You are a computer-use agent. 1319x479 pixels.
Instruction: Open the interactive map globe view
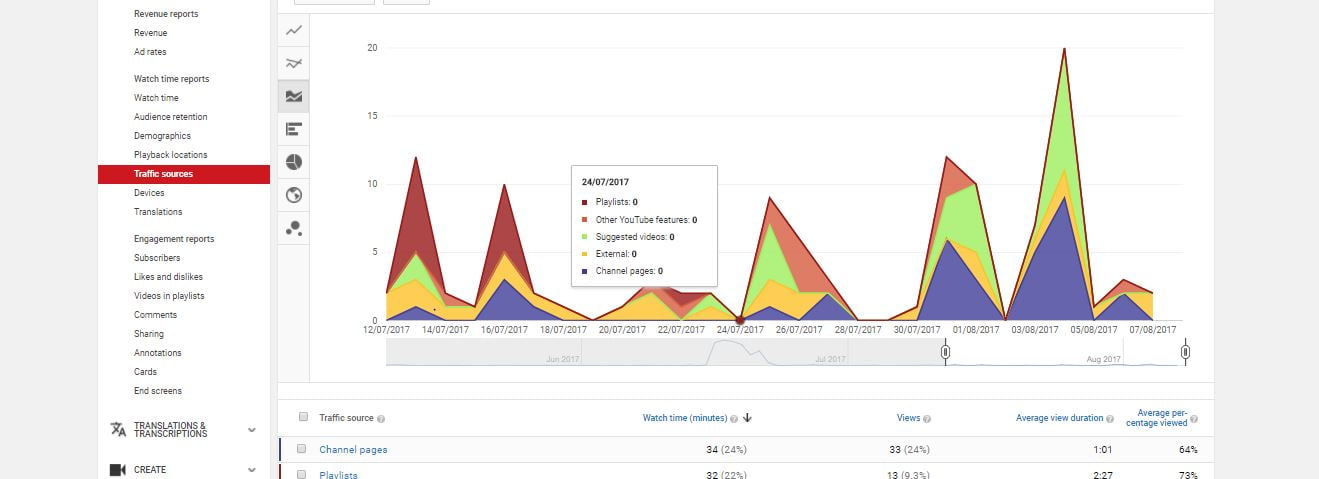tap(293, 195)
